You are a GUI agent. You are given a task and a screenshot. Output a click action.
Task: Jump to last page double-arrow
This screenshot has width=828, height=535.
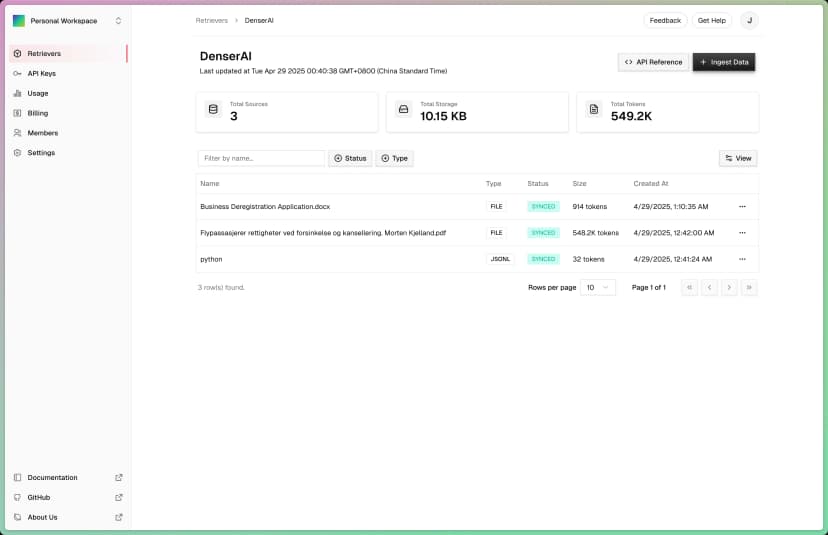point(749,287)
